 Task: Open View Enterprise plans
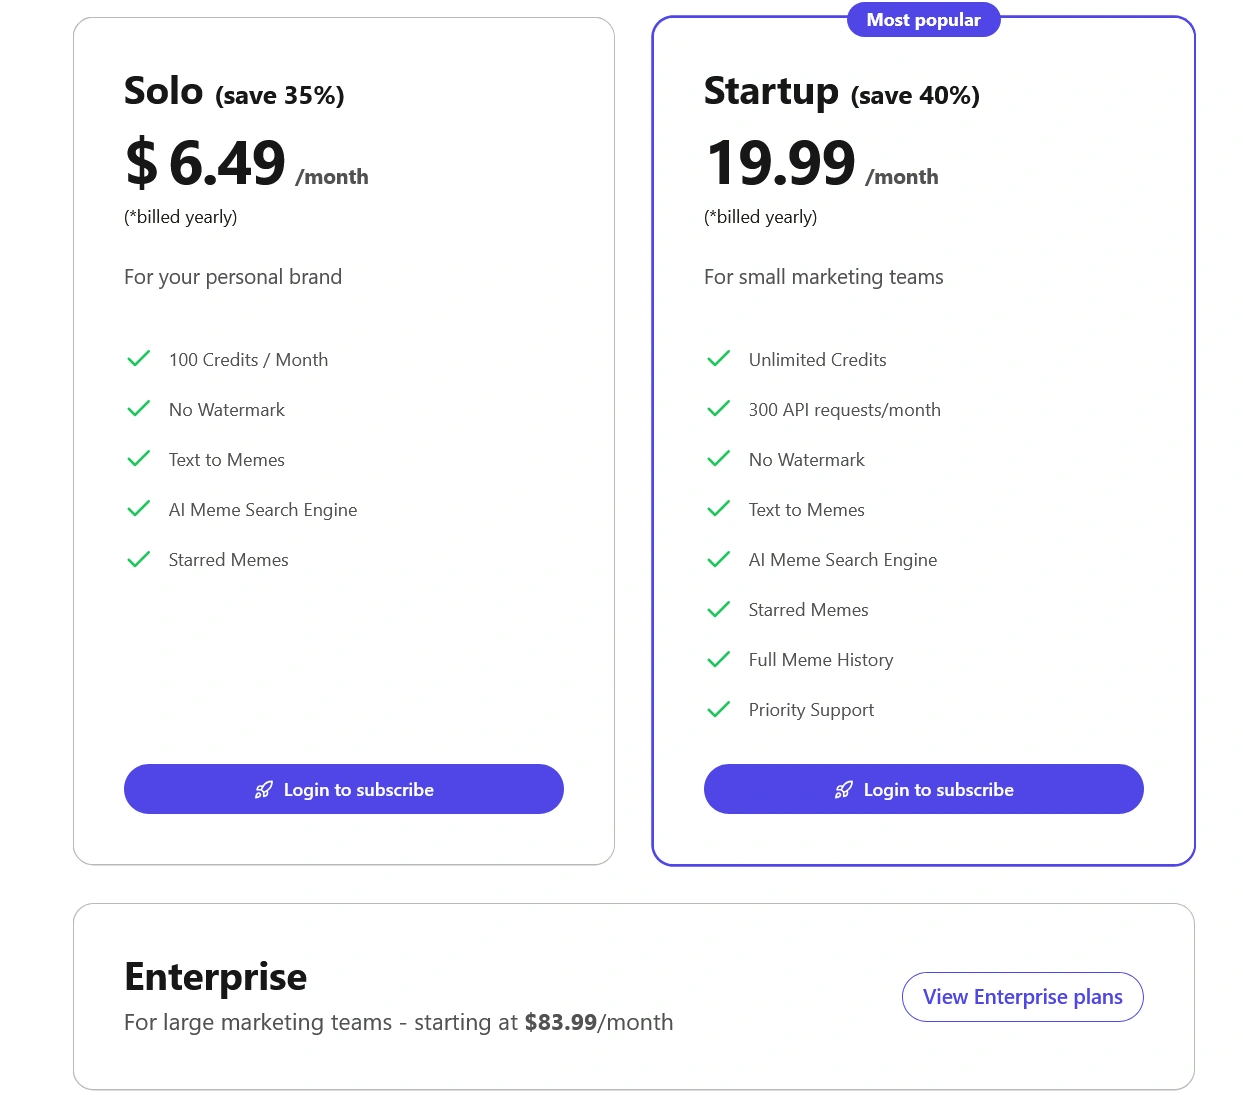pyautogui.click(x=1022, y=996)
